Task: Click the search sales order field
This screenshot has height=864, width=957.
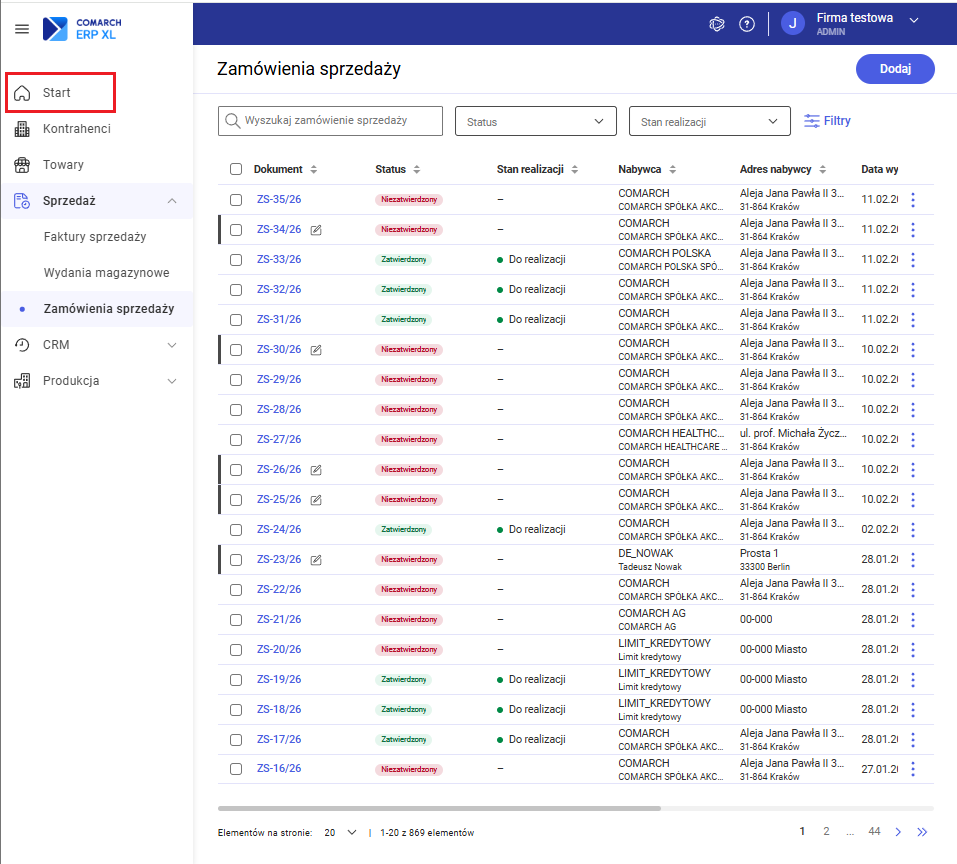Action: point(330,121)
